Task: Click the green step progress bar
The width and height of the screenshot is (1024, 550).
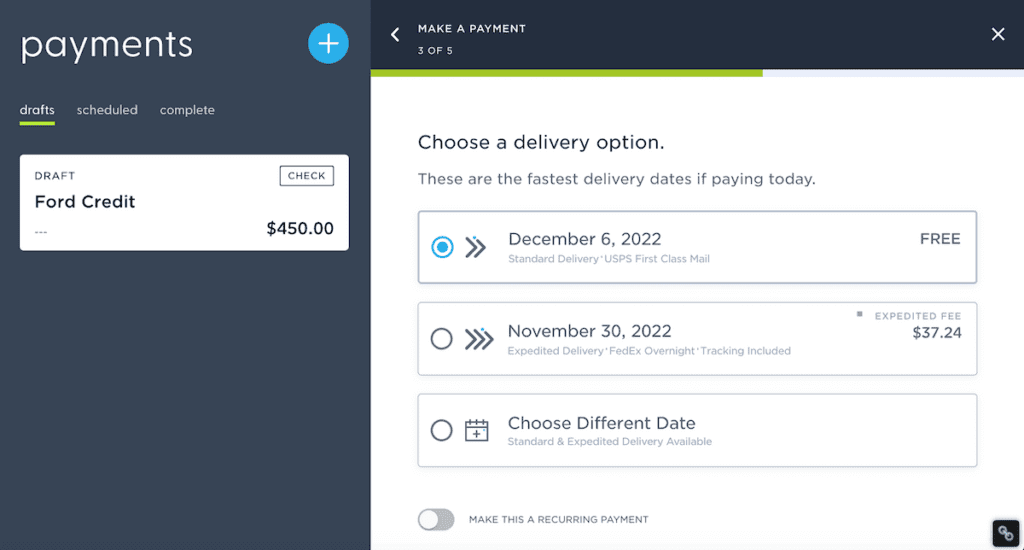Action: tap(566, 73)
